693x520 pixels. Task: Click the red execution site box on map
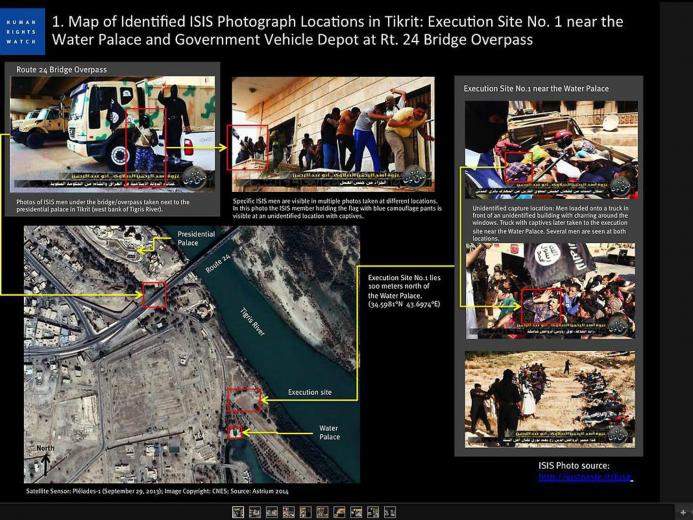click(244, 400)
